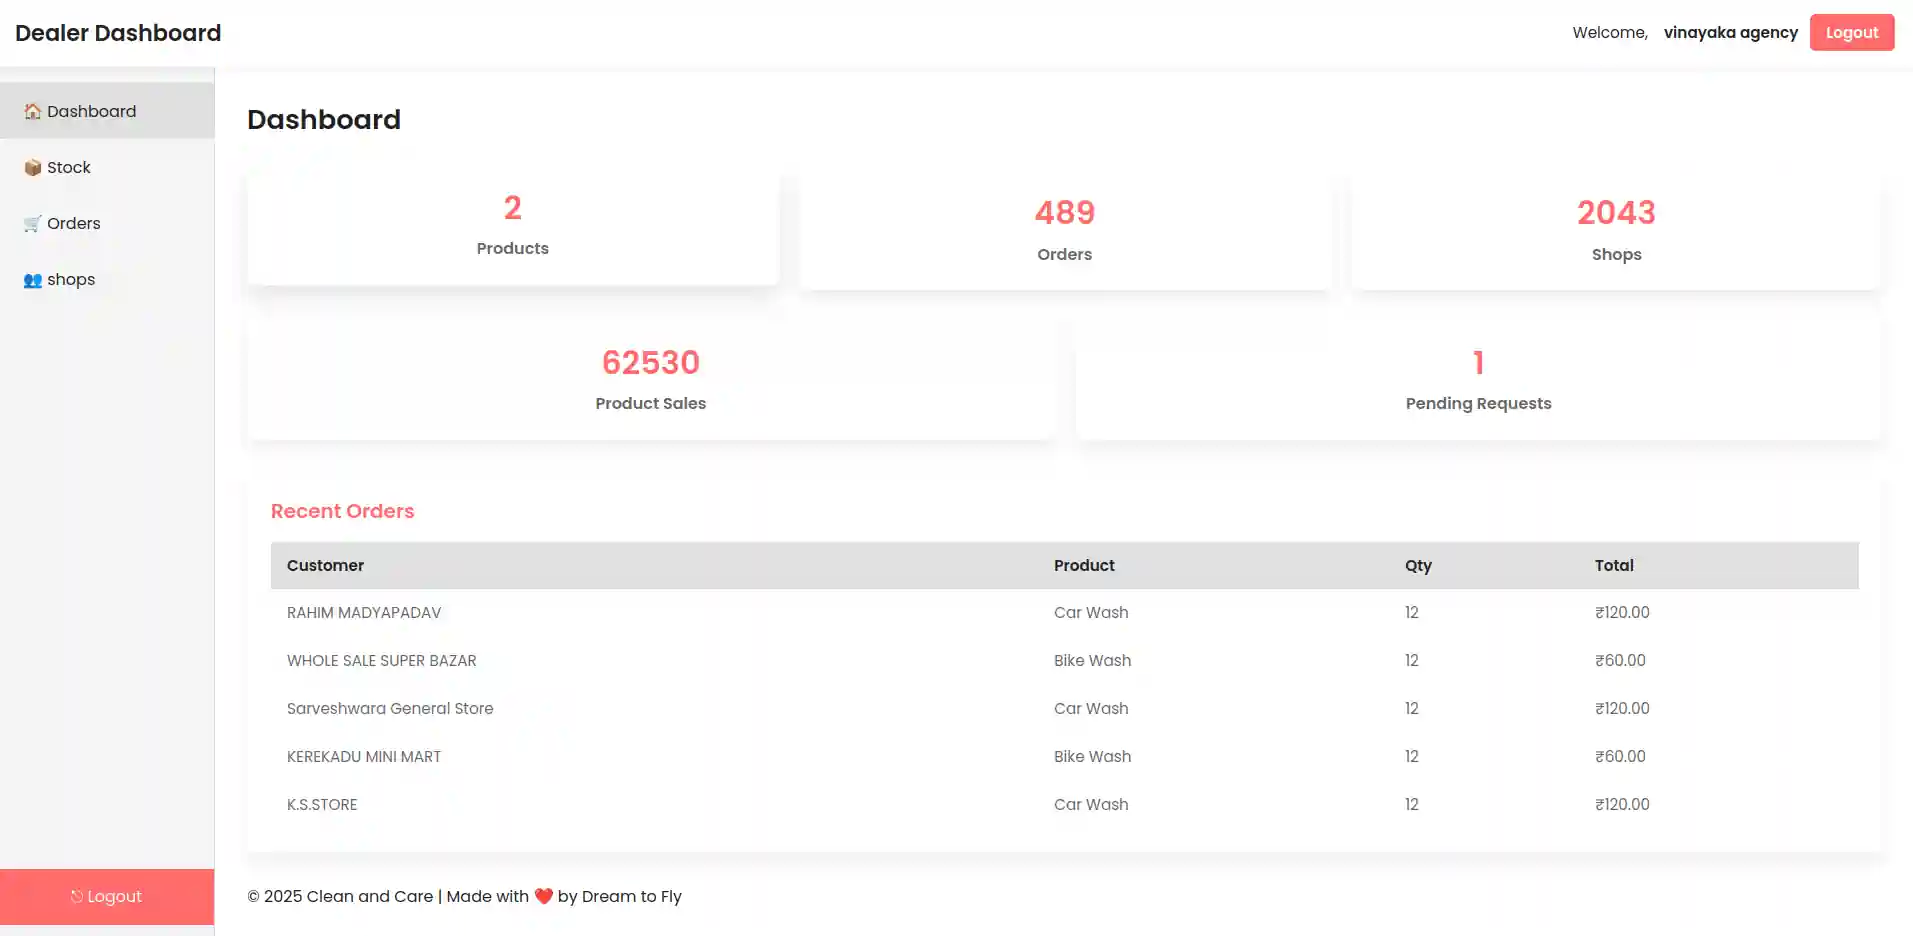Select the RAHIM MADYAPADAV order row

363,613
